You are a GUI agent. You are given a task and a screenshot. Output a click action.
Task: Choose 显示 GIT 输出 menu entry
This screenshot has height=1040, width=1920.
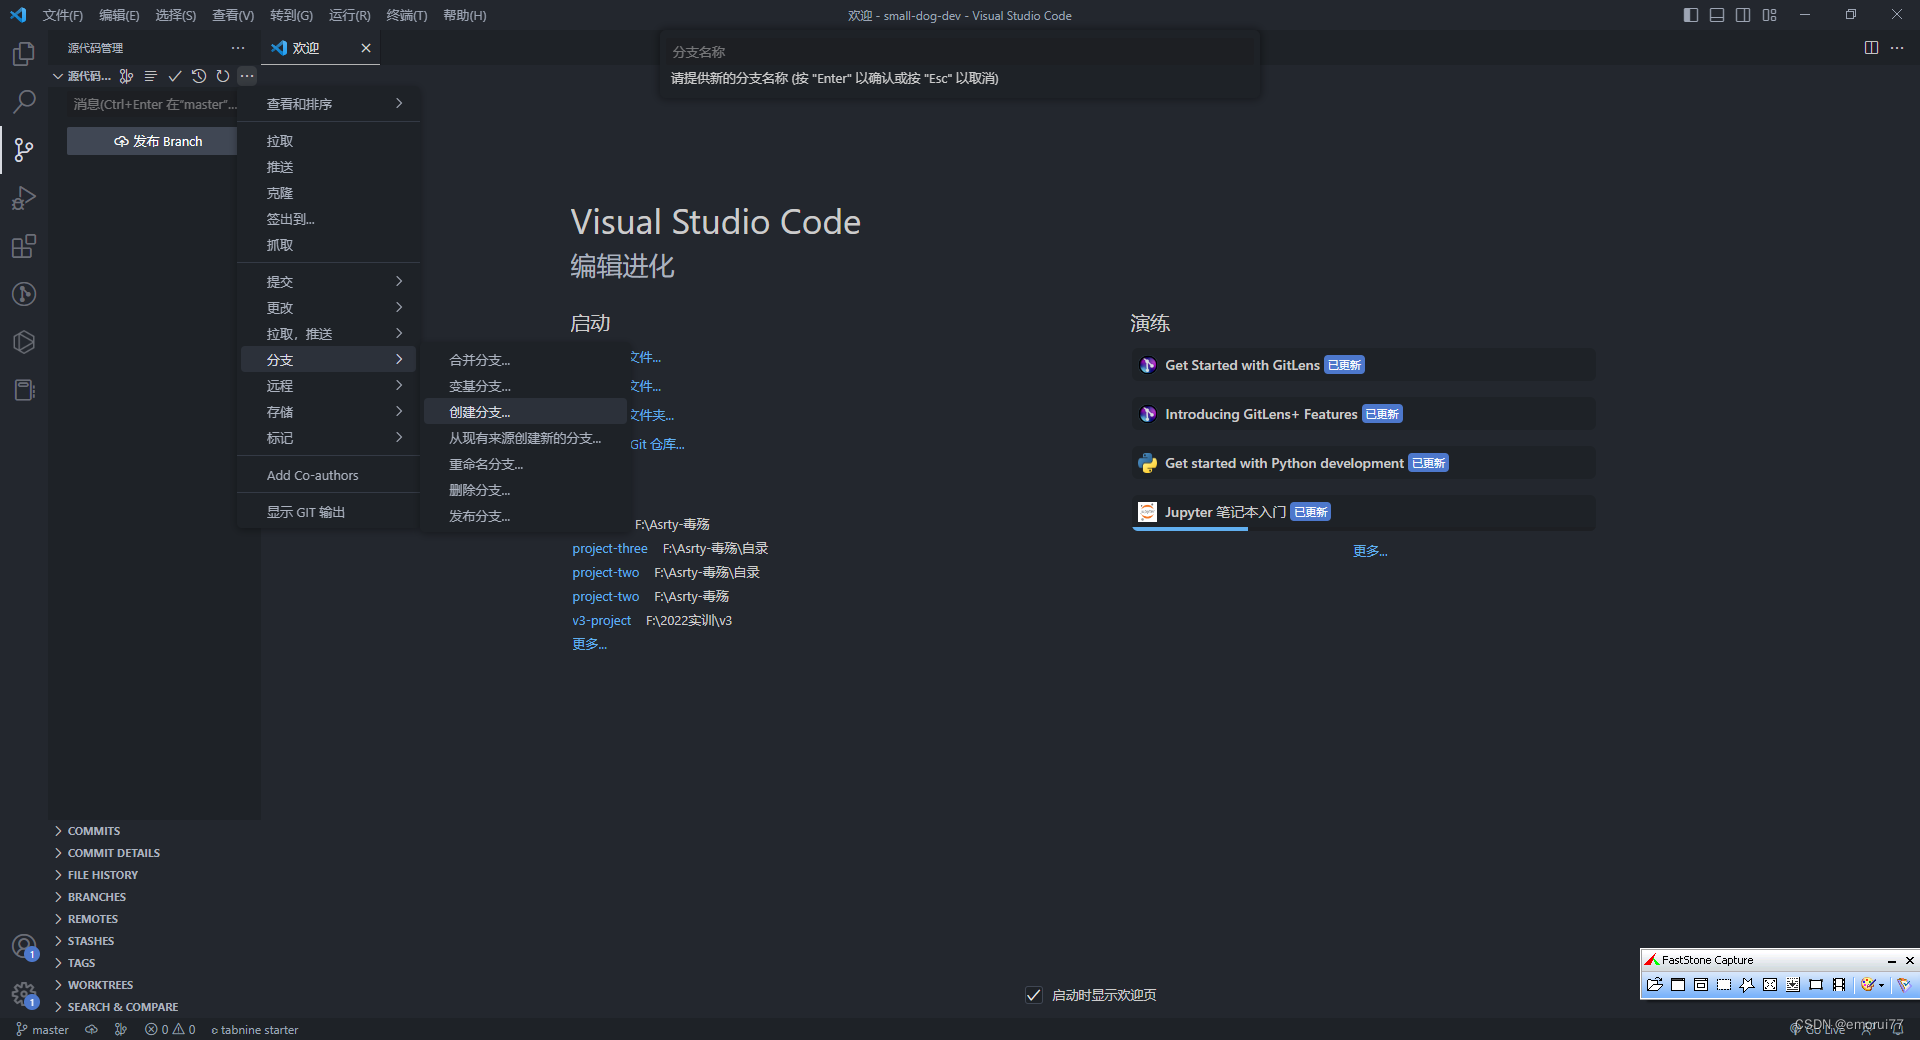coord(328,512)
